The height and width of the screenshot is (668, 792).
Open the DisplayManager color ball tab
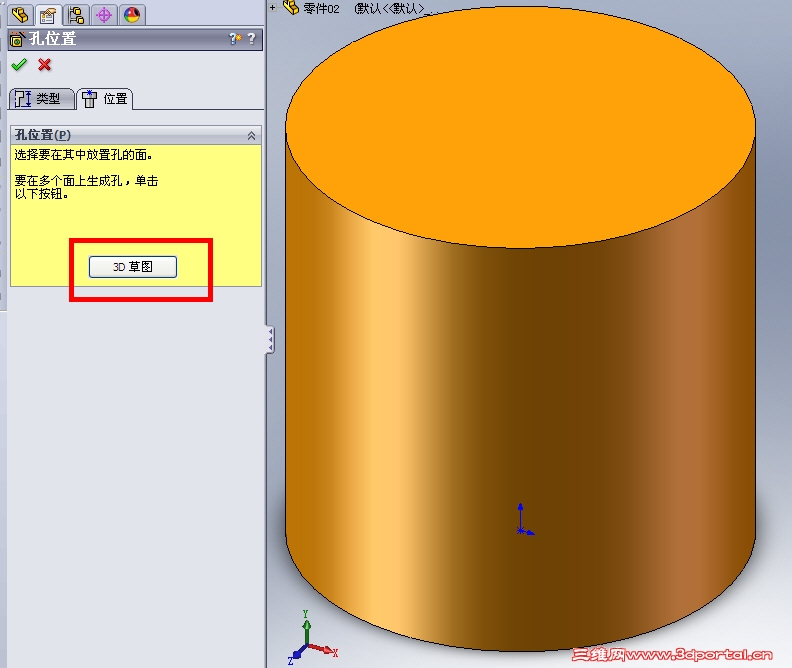132,15
